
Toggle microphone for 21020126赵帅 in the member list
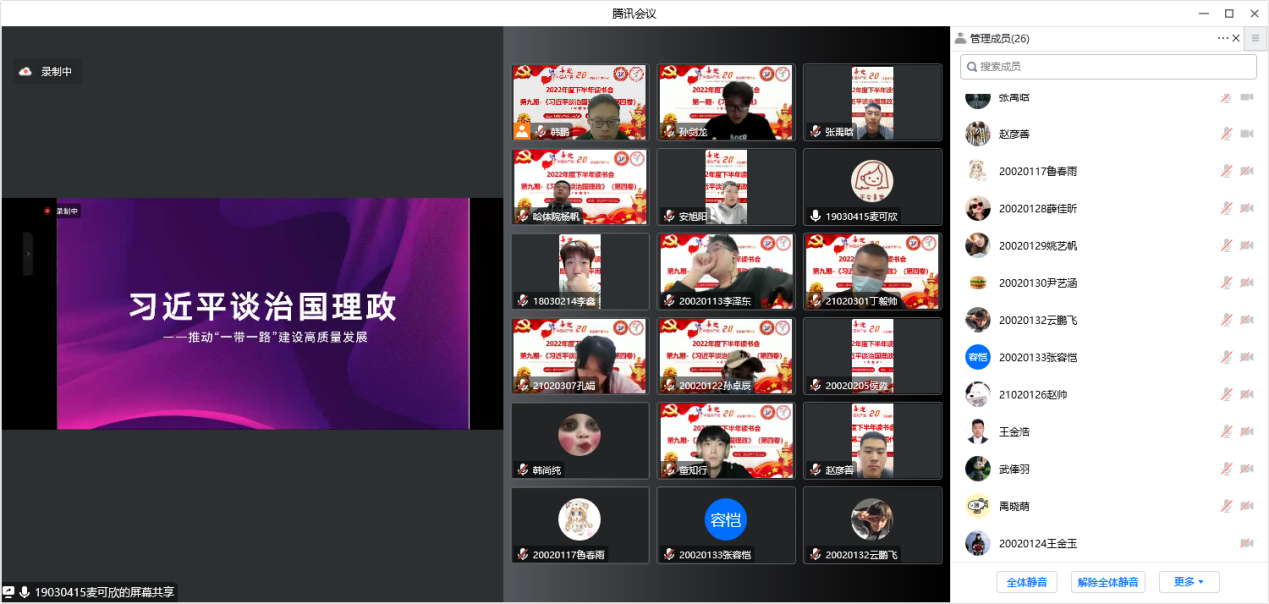[1226, 394]
